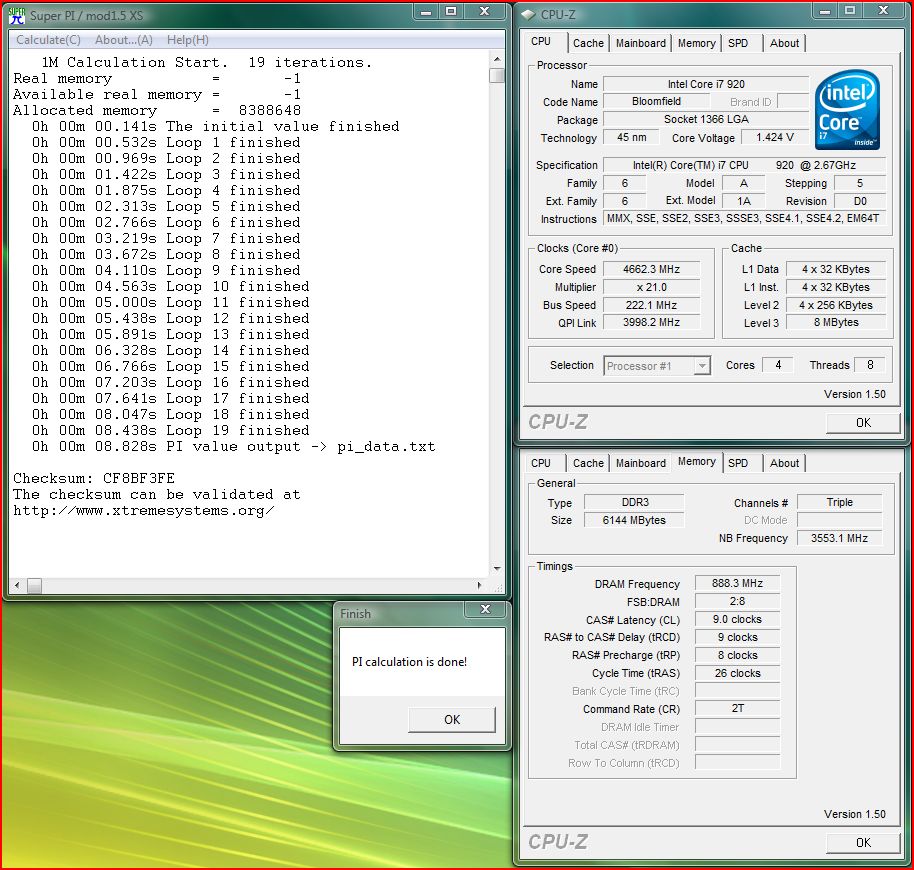Click the horizontal scrollbar thumb in Super PI
This screenshot has height=870, width=914.
pos(34,585)
